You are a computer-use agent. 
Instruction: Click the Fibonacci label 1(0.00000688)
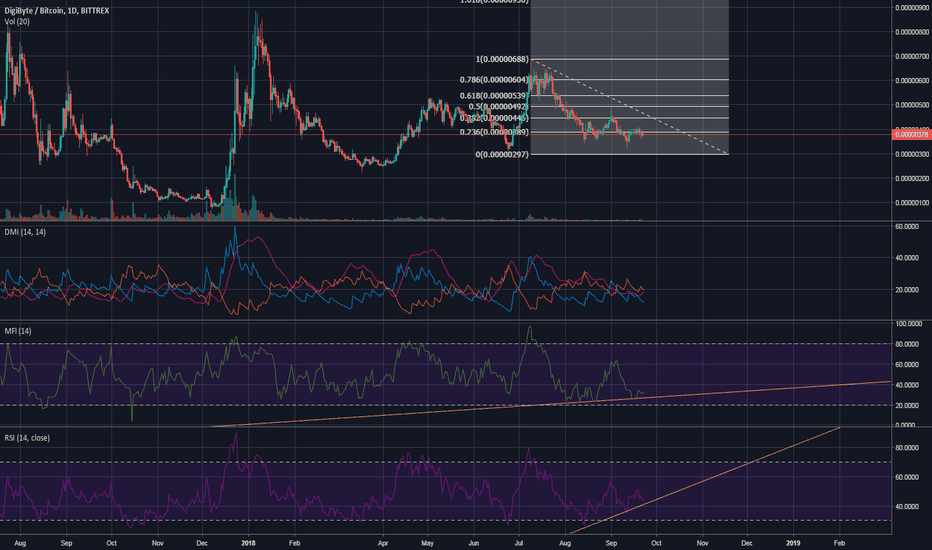coord(502,59)
